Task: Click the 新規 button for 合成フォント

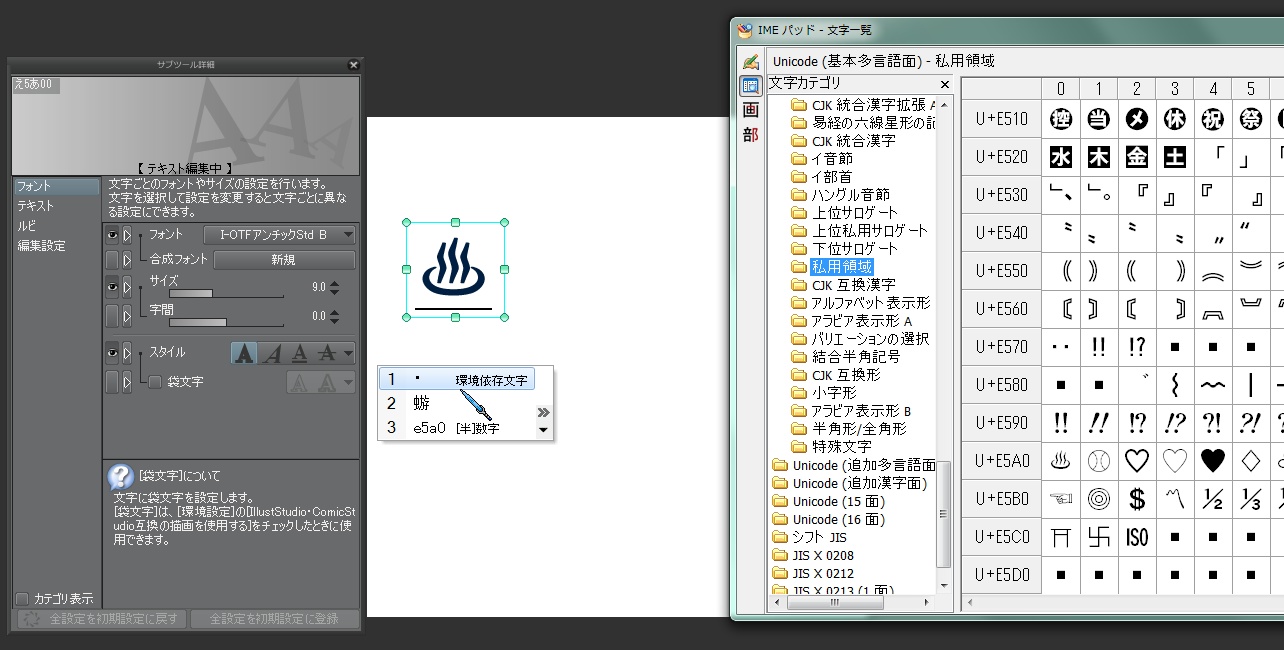Action: point(284,260)
